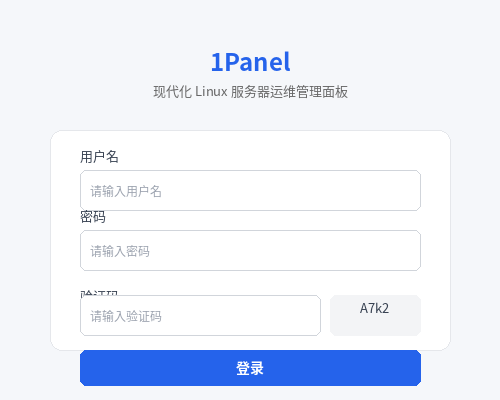This screenshot has width=500, height=400.
Task: Click the gray captcha box beside the input
Action: pos(375,315)
